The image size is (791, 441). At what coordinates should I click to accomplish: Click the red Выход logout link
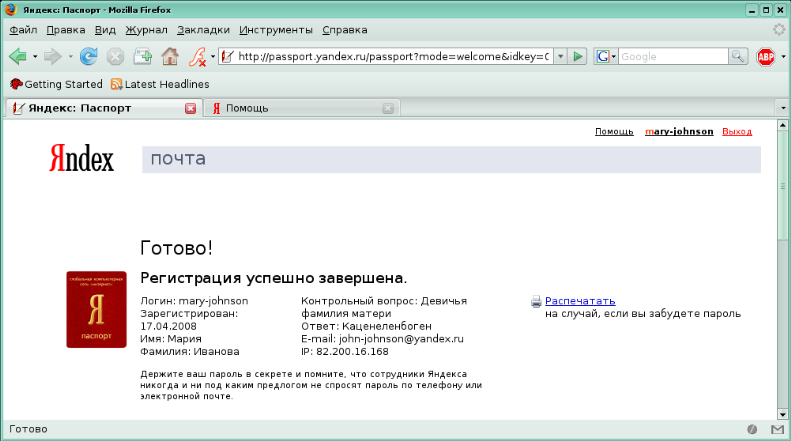(x=737, y=132)
